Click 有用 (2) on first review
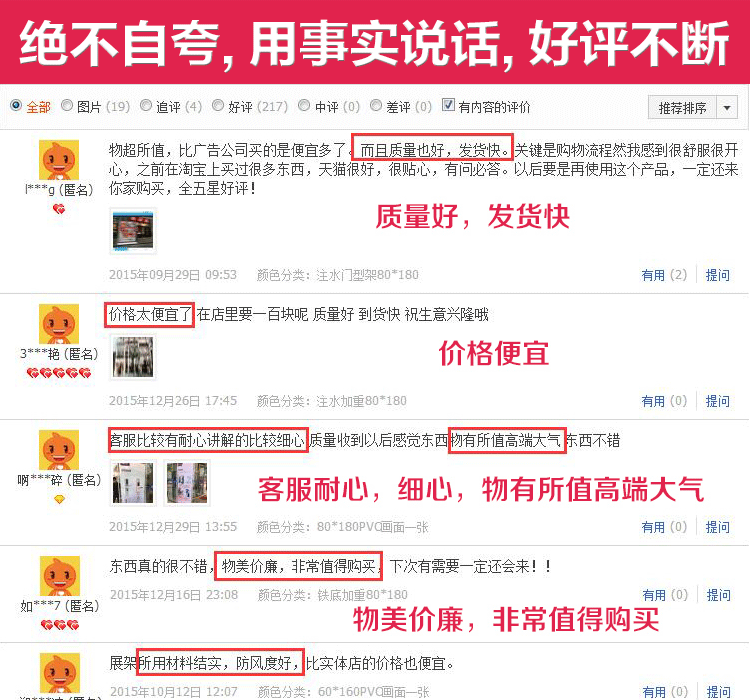The image size is (750, 700). (x=664, y=275)
